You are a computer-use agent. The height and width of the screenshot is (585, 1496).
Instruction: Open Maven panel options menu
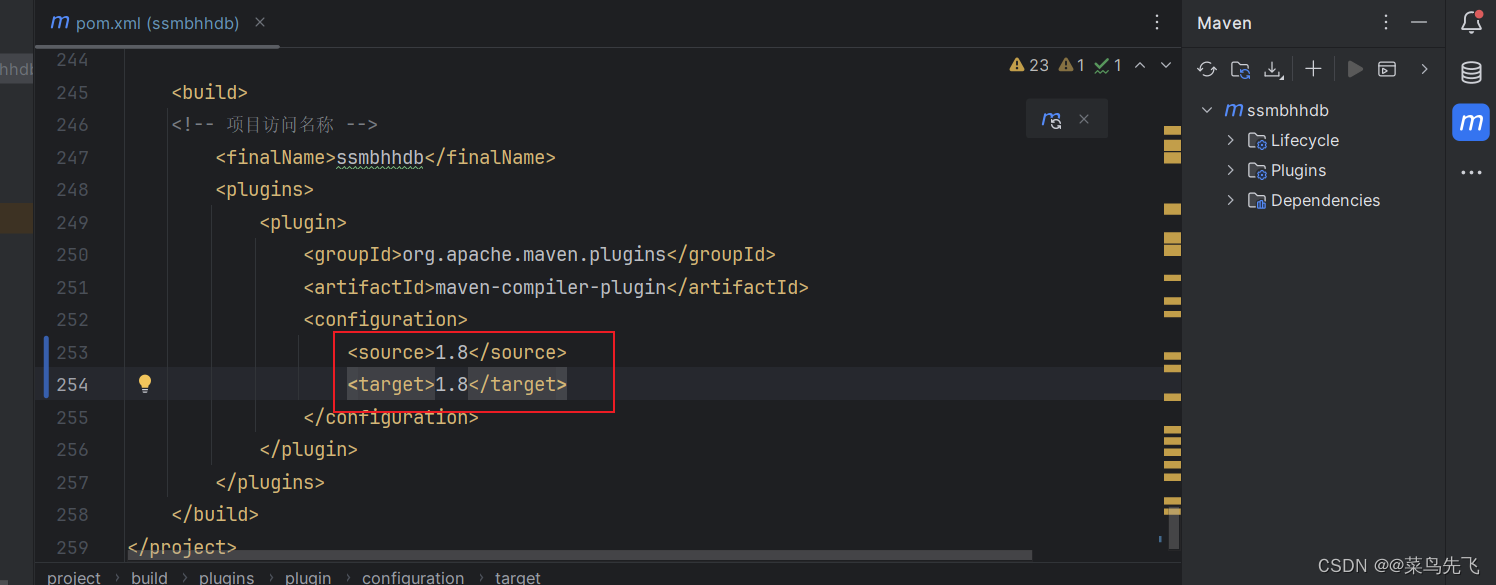click(x=1386, y=22)
